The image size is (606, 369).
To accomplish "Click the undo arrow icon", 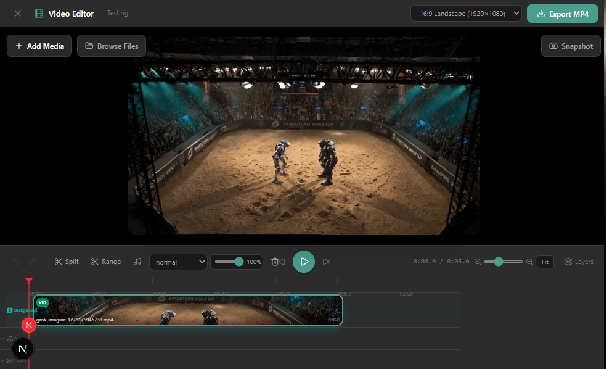I will pos(16,262).
